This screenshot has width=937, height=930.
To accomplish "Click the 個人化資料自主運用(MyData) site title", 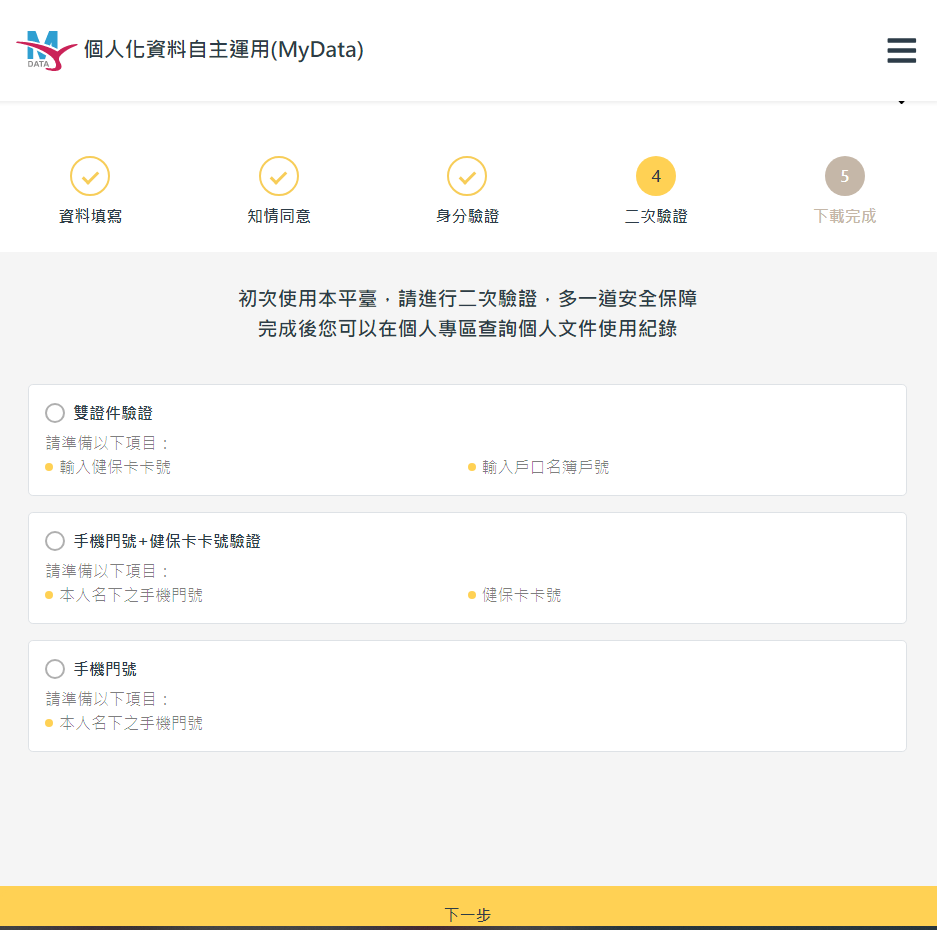I will click(x=224, y=50).
